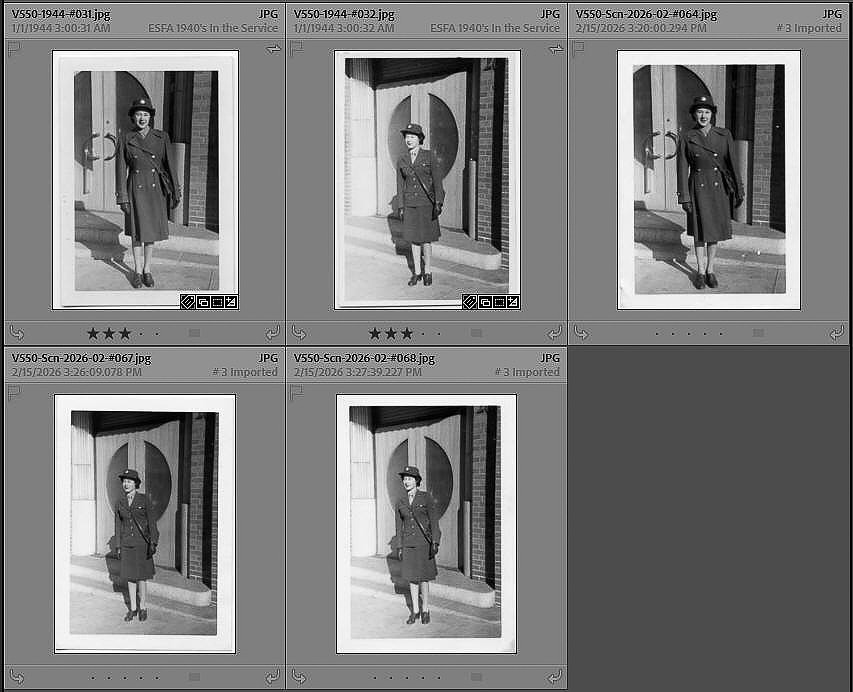Click the date 2/15/2026 3:27:39.227 PM
This screenshot has height=692, width=853.
pos(358,372)
